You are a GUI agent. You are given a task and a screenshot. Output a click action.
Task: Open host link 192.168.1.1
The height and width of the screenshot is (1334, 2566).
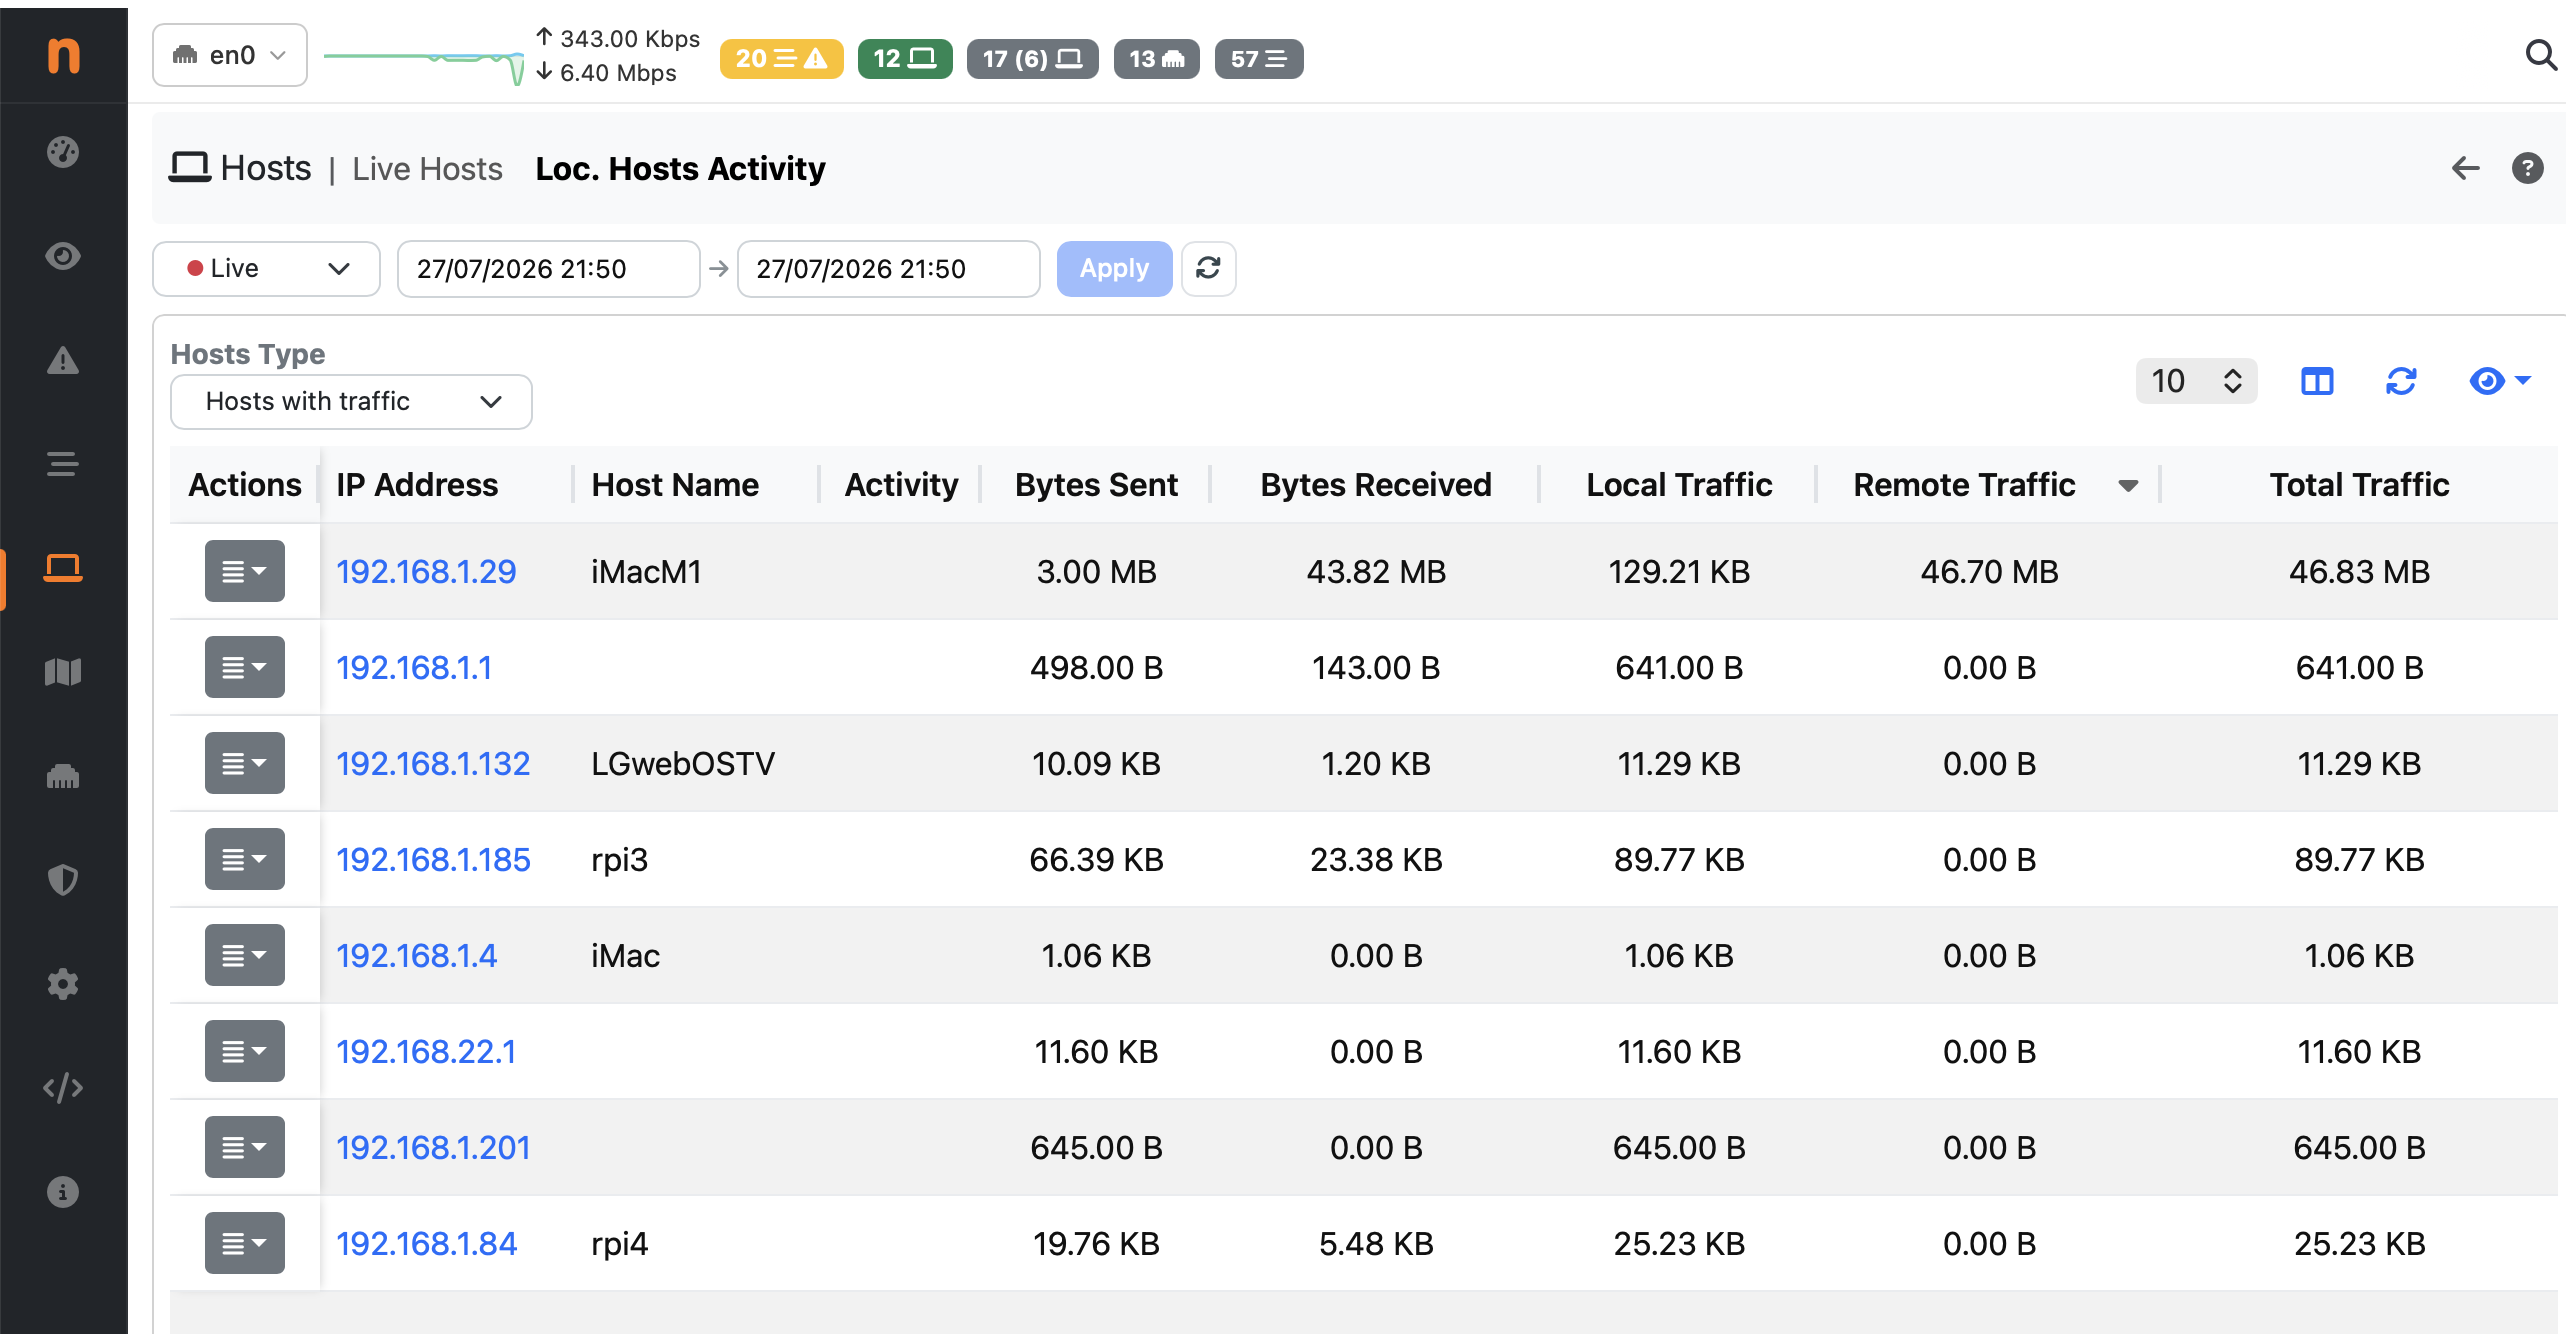(414, 667)
